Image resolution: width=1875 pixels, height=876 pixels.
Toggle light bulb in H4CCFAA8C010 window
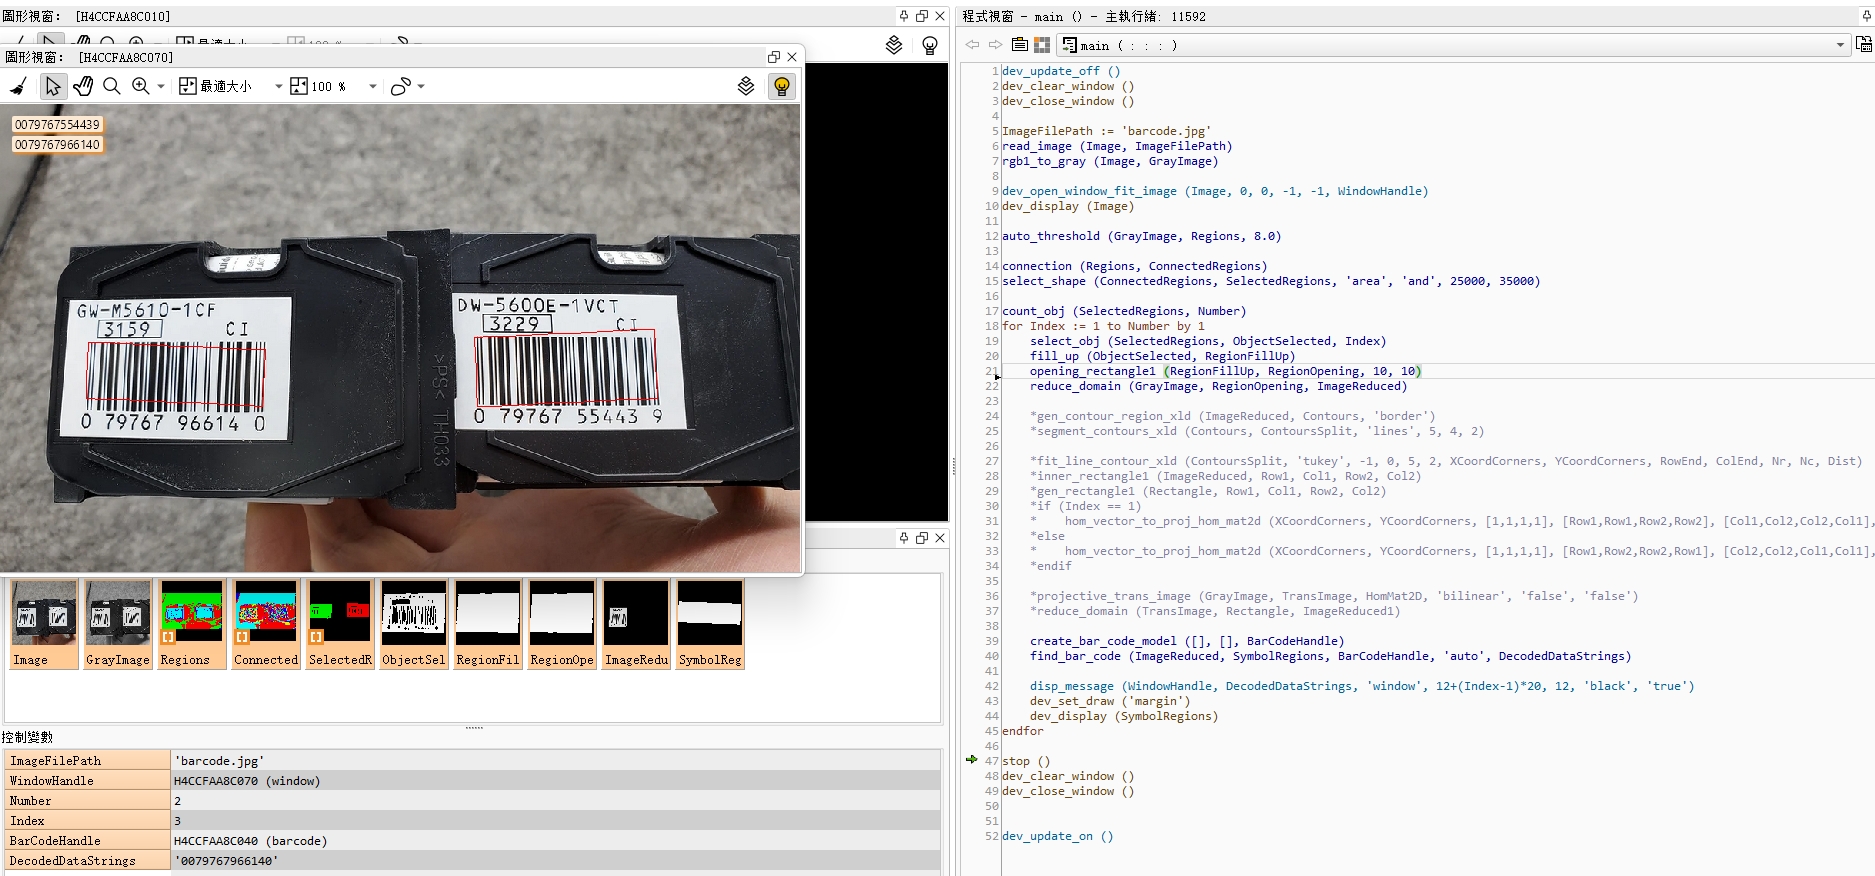click(930, 45)
